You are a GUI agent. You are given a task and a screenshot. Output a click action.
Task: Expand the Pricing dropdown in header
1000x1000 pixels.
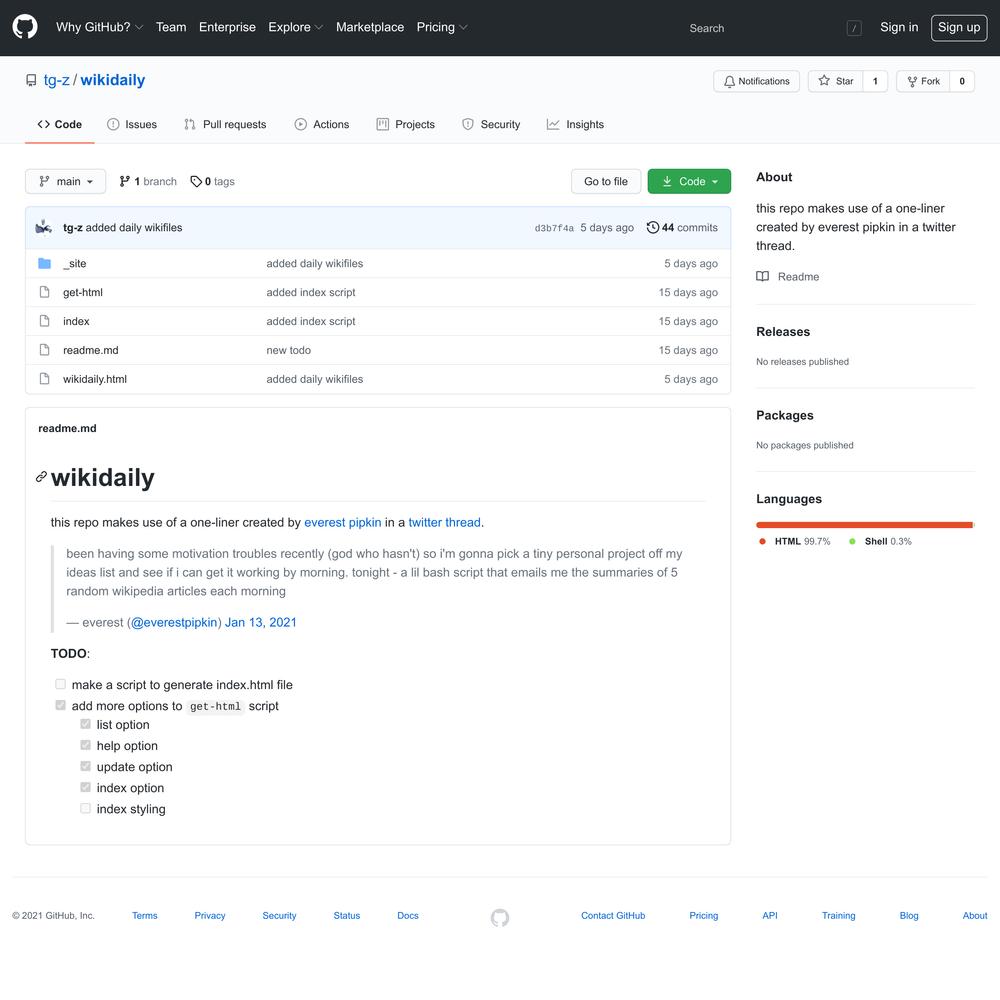pos(442,27)
